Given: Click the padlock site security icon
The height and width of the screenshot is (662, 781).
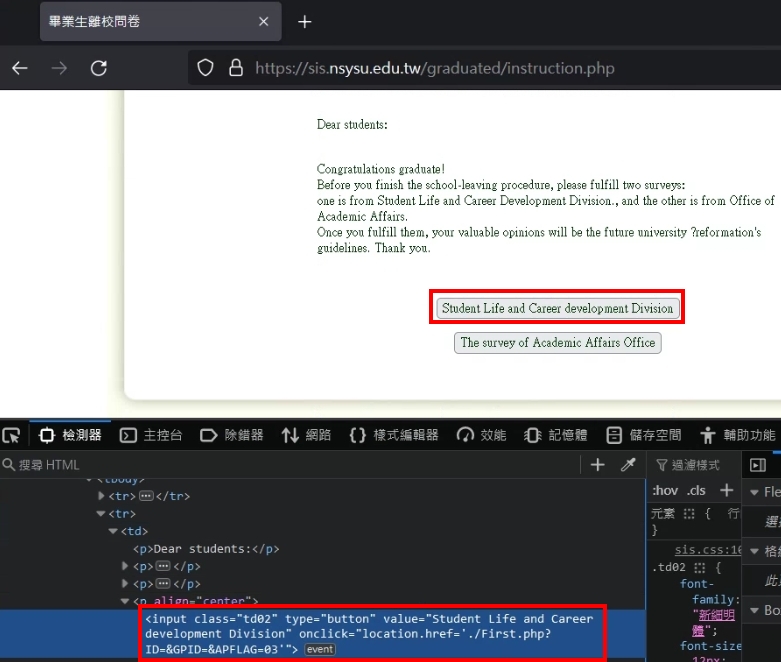Looking at the screenshot, I should pos(236,68).
